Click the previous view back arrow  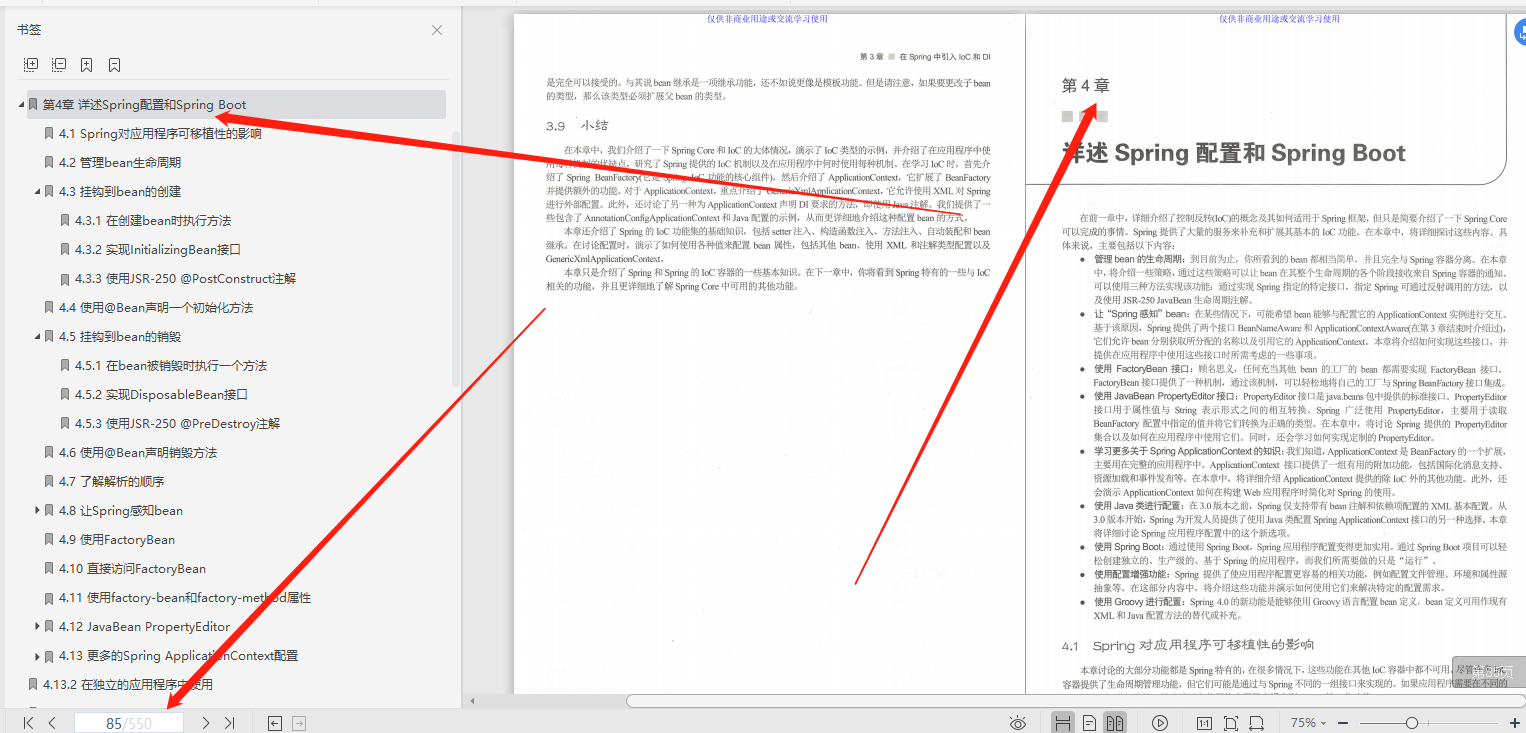tap(275, 723)
